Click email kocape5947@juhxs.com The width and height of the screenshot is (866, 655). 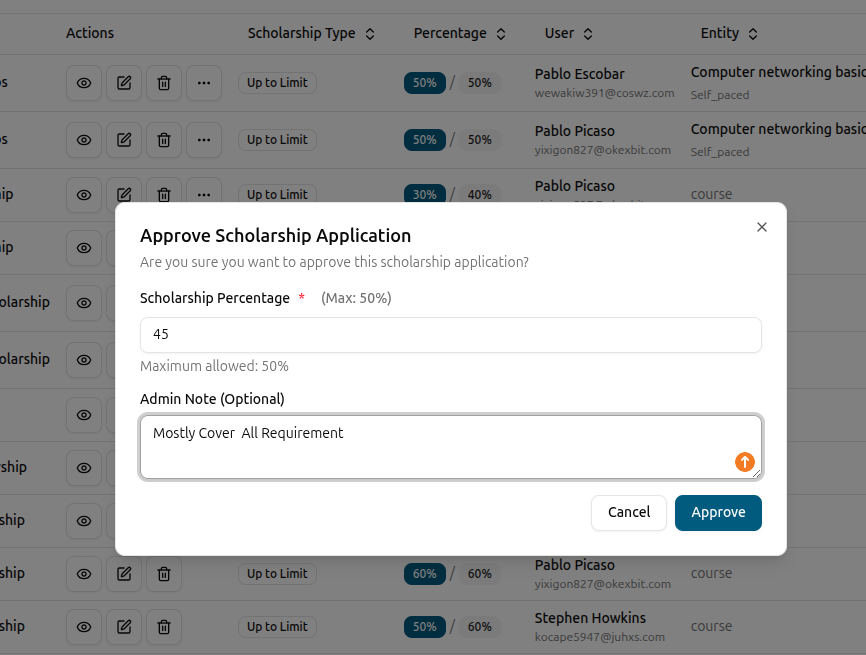599,637
